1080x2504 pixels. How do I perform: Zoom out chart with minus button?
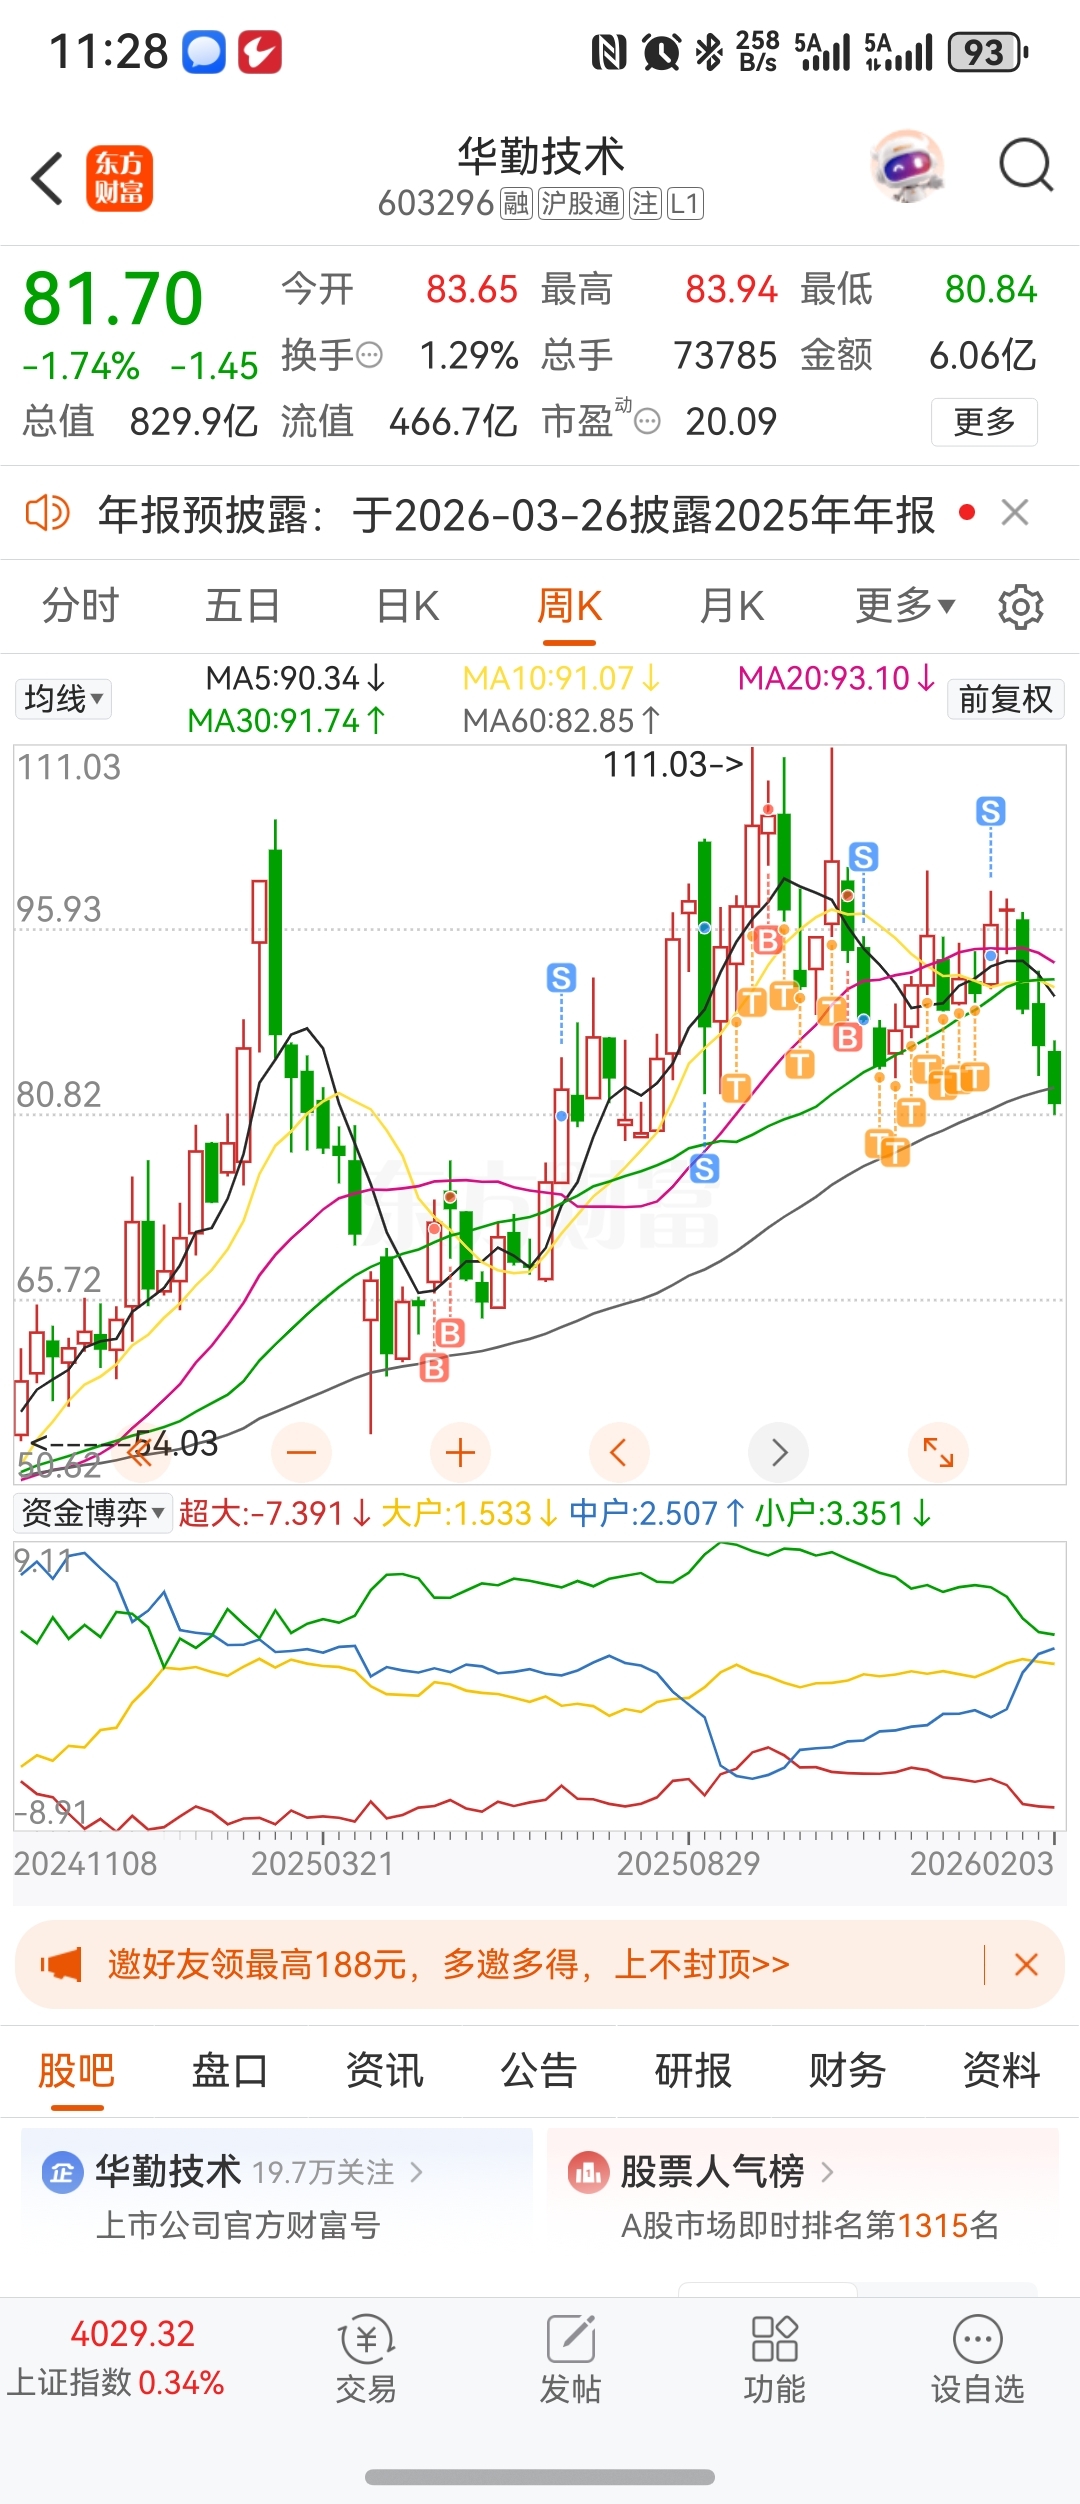pyautogui.click(x=301, y=1452)
